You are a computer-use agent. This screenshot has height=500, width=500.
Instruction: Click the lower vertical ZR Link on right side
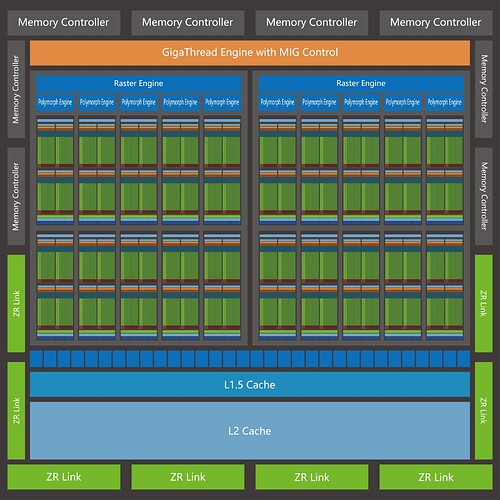[484, 411]
